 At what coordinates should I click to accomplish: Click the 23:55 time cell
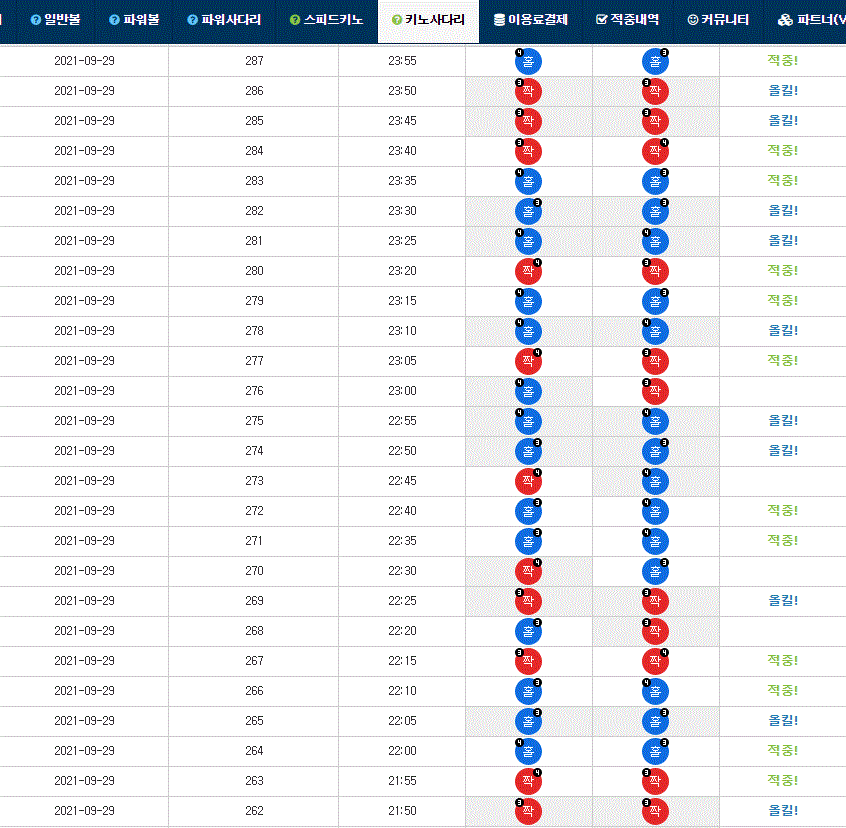pos(402,61)
